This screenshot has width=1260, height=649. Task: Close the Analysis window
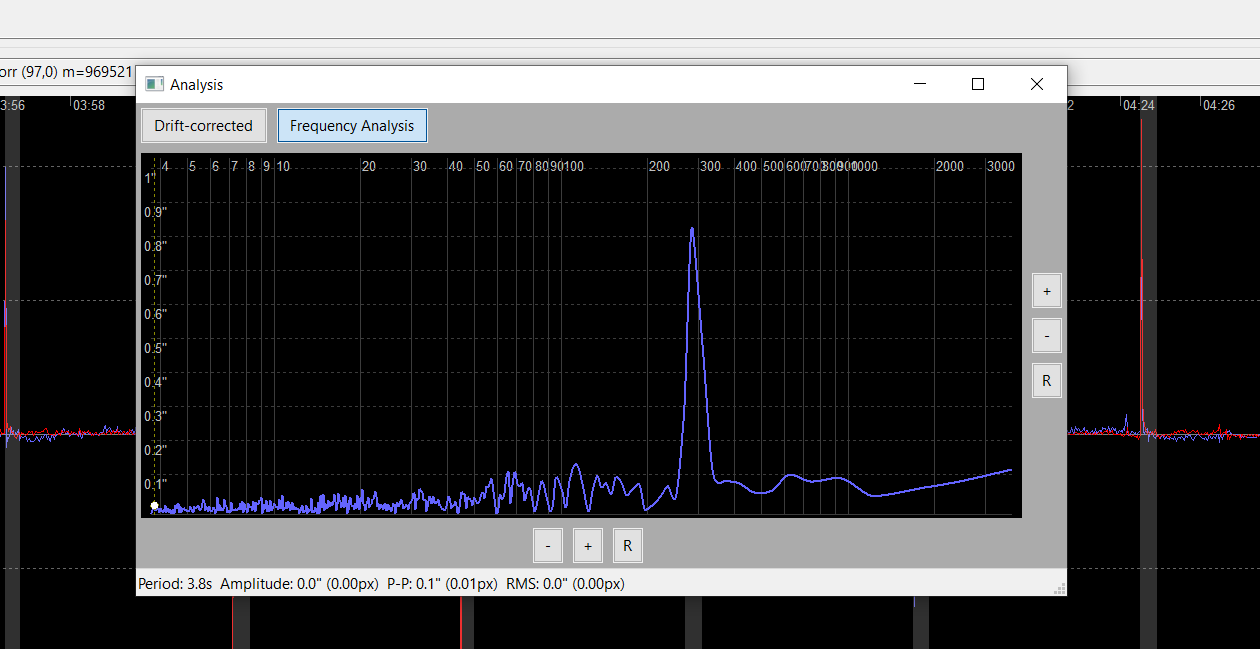(x=1037, y=85)
